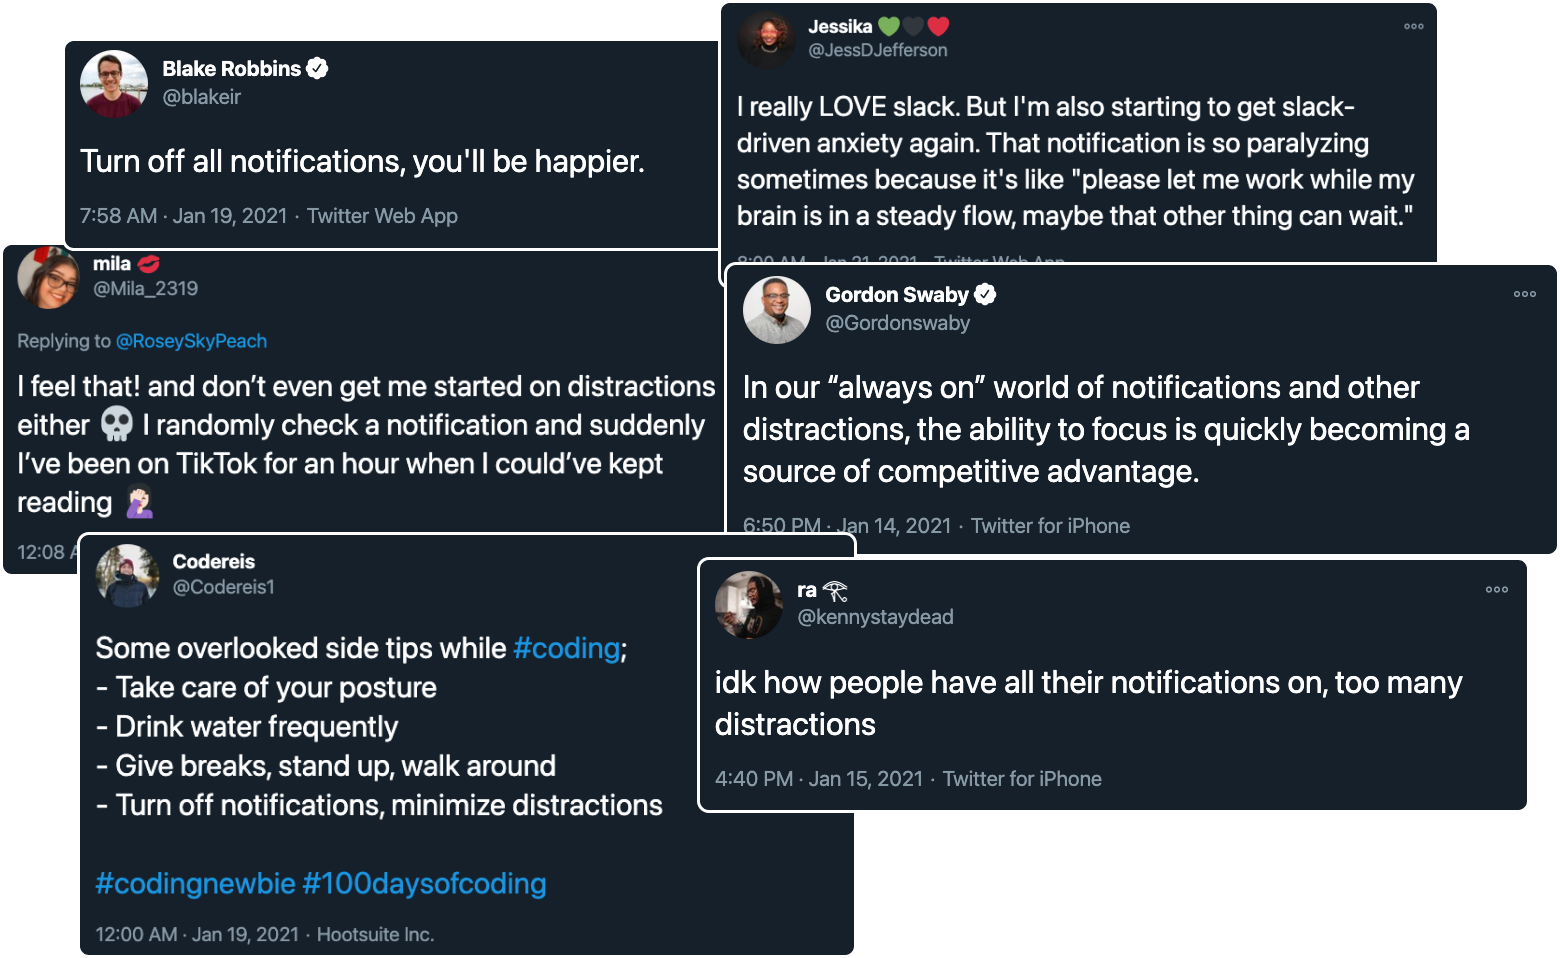This screenshot has height=958, width=1560.
Task: Open the @RoseySkyPeach mention link
Action: click(191, 341)
